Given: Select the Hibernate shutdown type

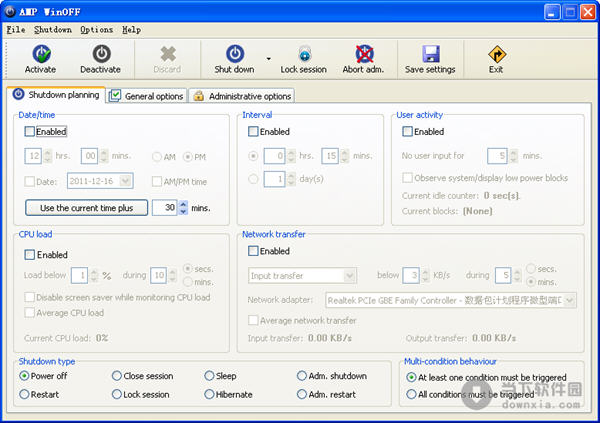Looking at the screenshot, I should [x=209, y=394].
